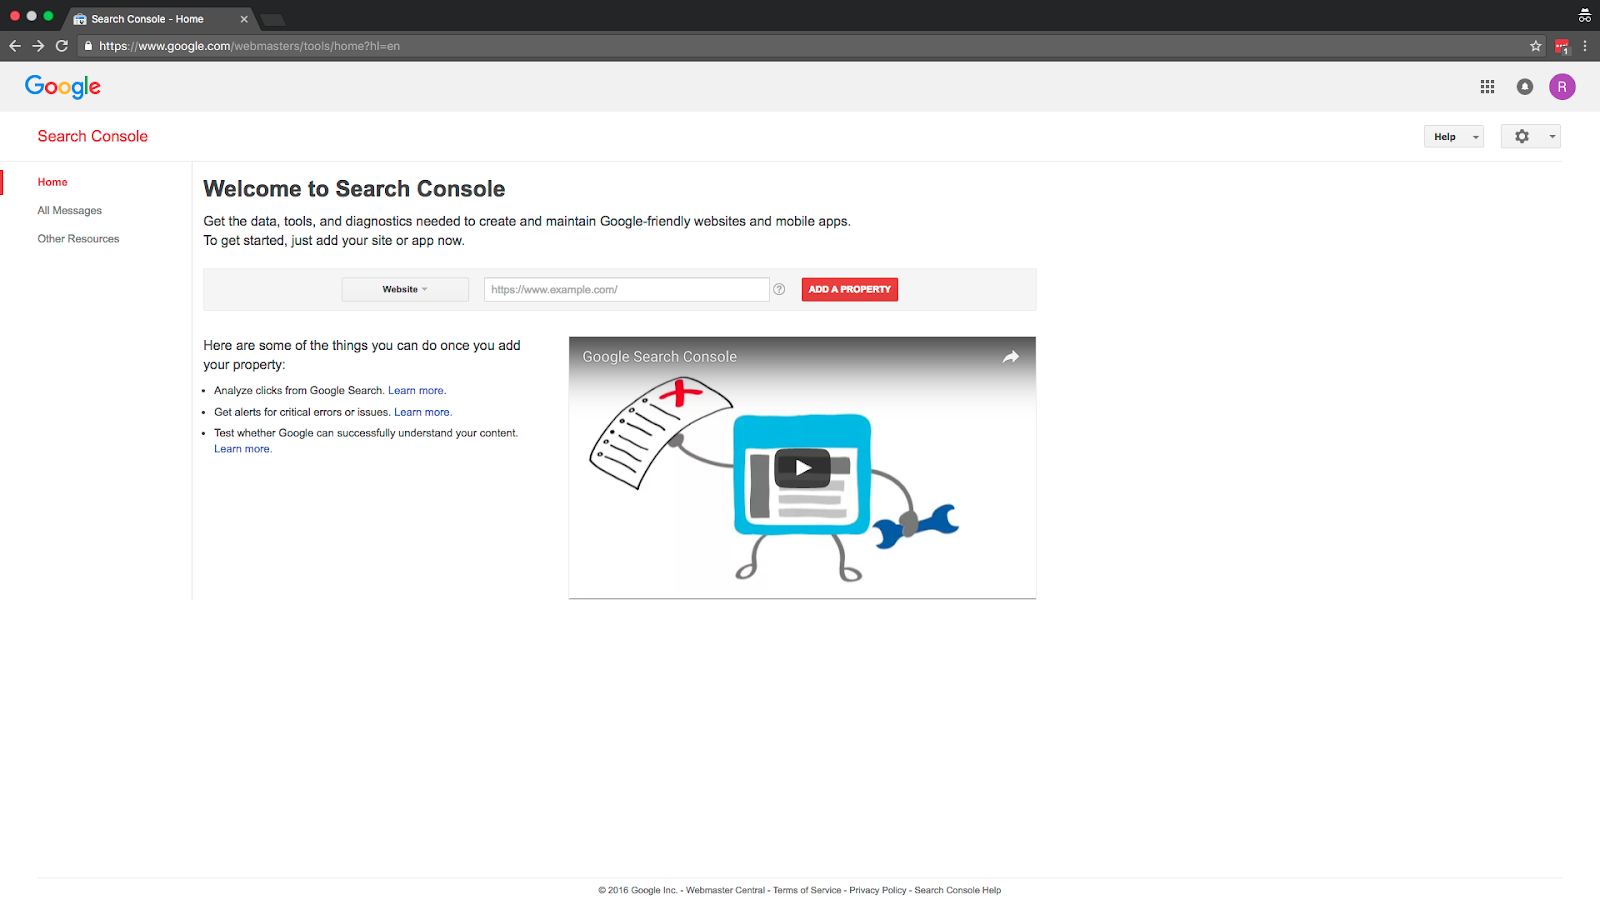Open All Messages in the sidebar
This screenshot has width=1600, height=900.
click(x=70, y=211)
